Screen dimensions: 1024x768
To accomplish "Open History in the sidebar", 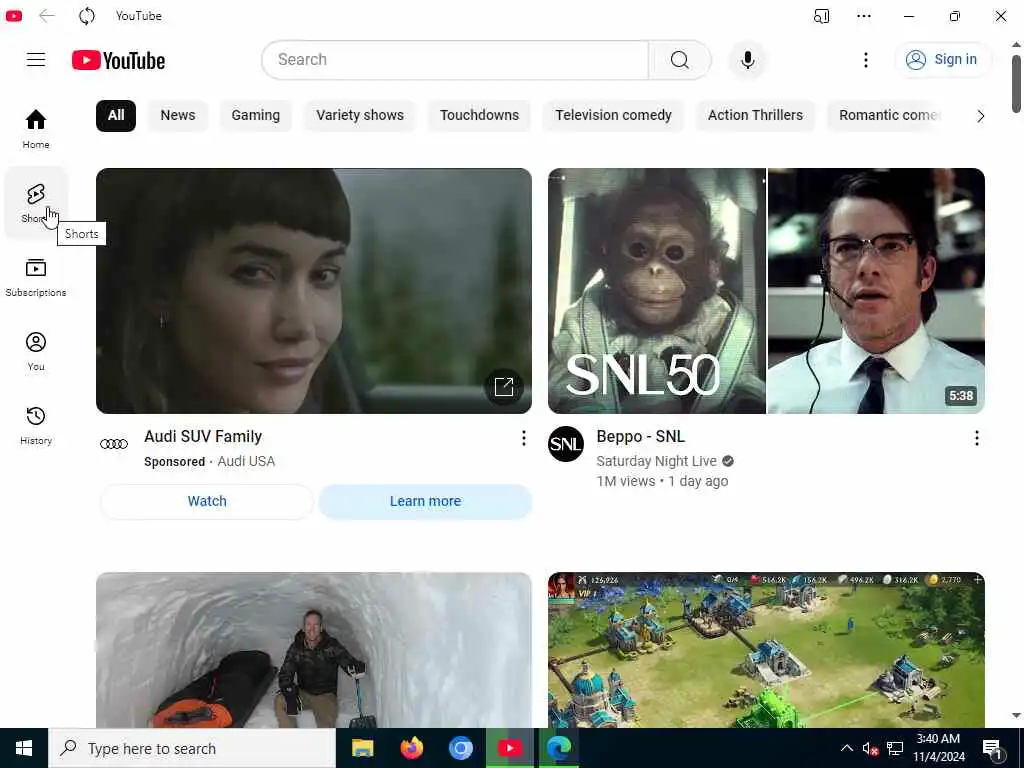I will click(36, 425).
